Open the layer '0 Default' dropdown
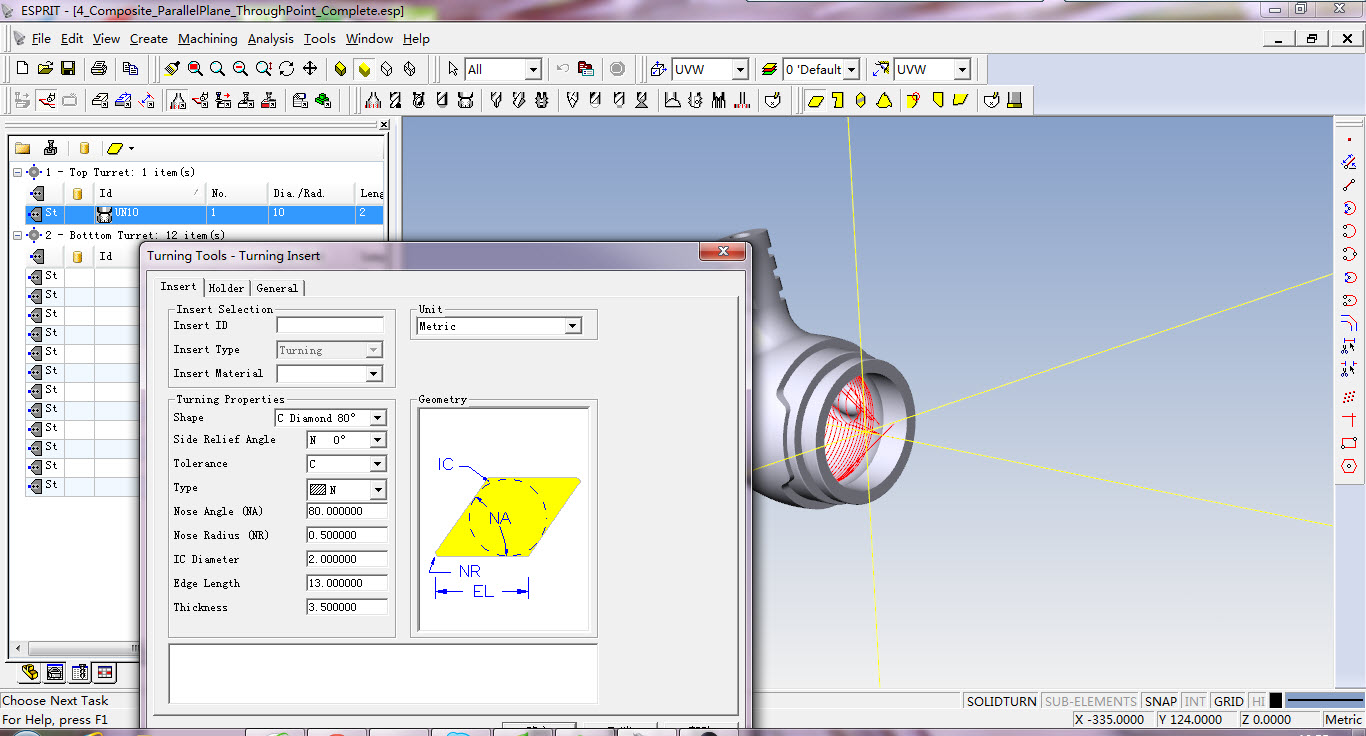This screenshot has width=1366, height=736. click(851, 69)
